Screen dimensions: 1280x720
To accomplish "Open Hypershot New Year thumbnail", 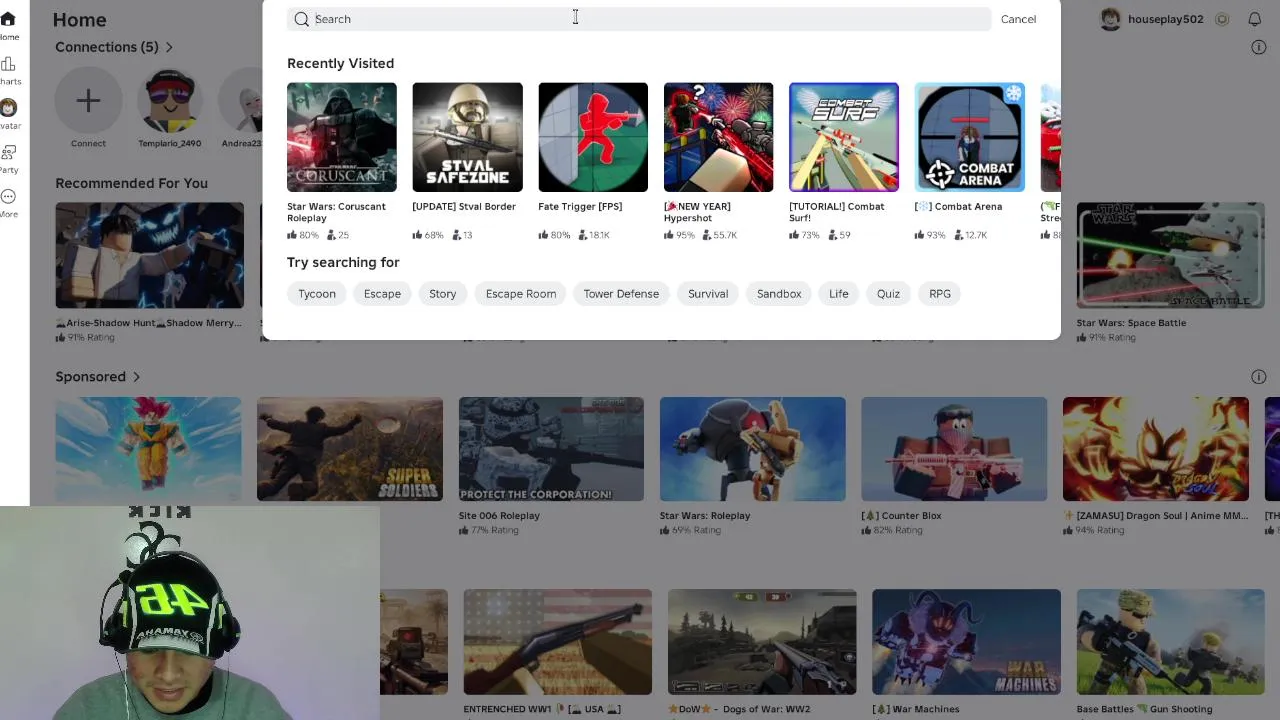I will (718, 137).
